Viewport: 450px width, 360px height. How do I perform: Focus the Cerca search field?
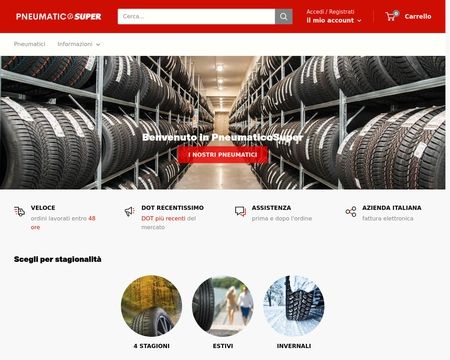(x=196, y=17)
